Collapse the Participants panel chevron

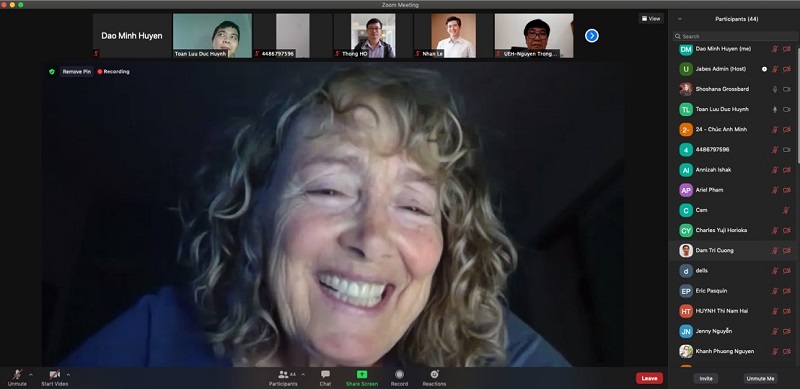(680, 19)
